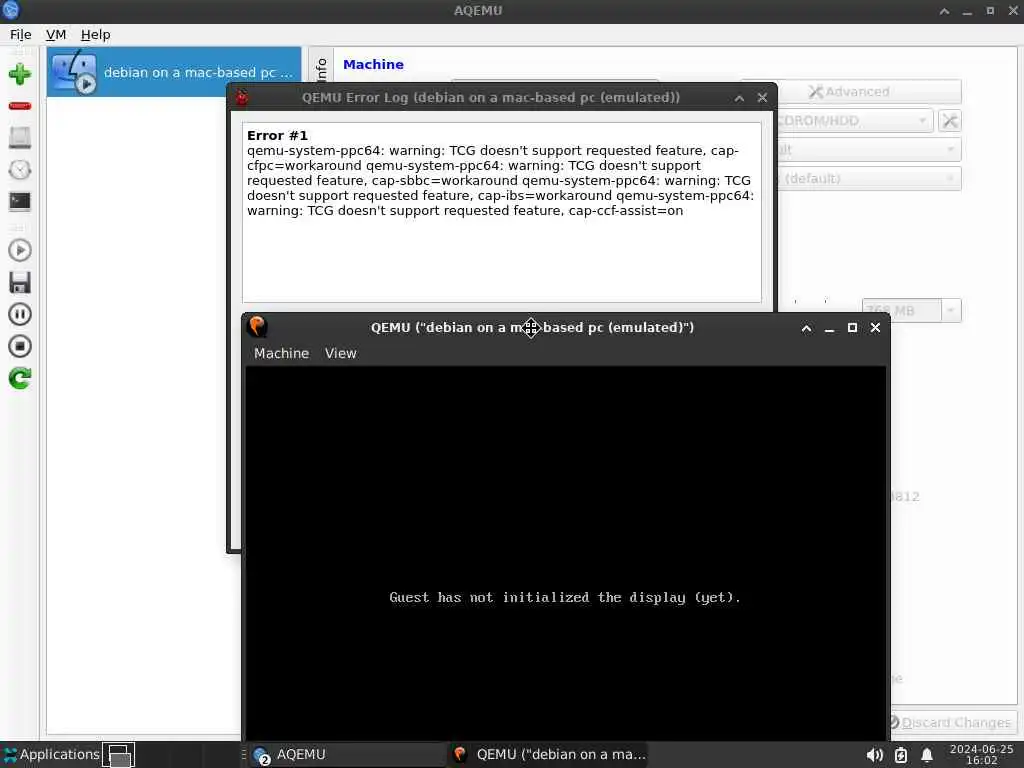The image size is (1024, 768).
Task: Pause the VM with the pause icon
Action: click(20, 314)
